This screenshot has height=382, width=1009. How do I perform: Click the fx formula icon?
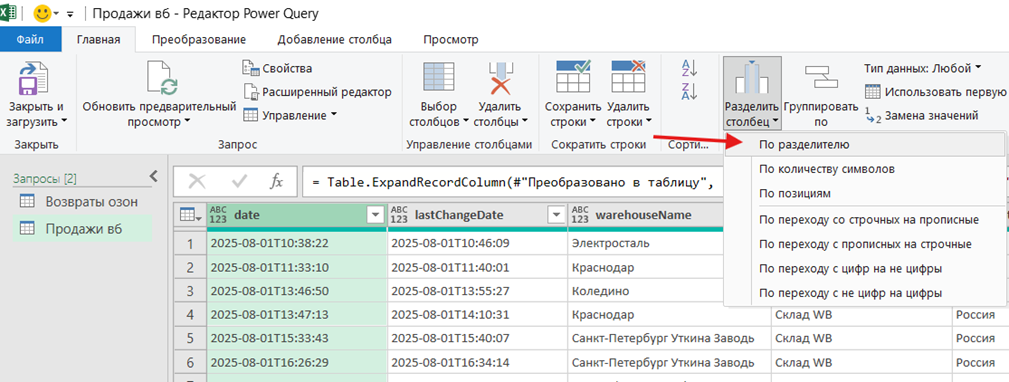[276, 182]
